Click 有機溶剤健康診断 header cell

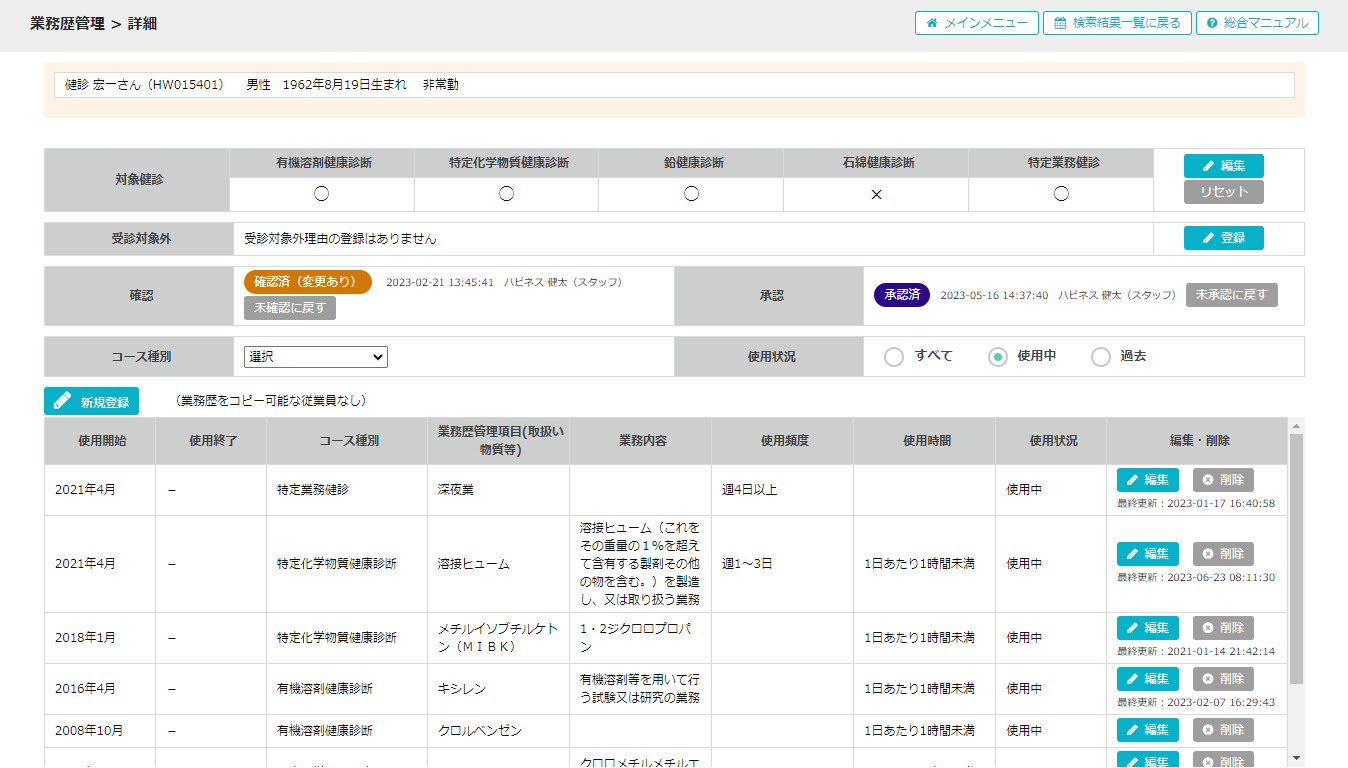click(x=322, y=163)
